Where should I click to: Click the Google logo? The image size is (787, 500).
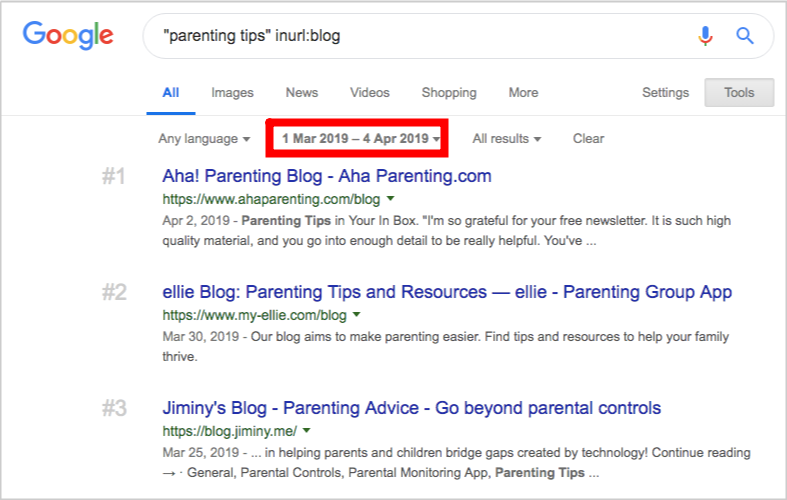[68, 35]
